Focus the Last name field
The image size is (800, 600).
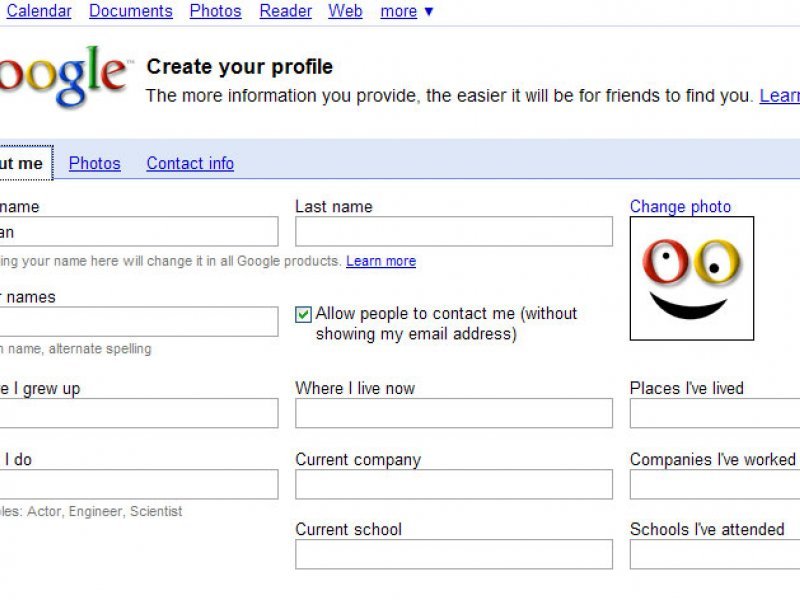point(454,231)
